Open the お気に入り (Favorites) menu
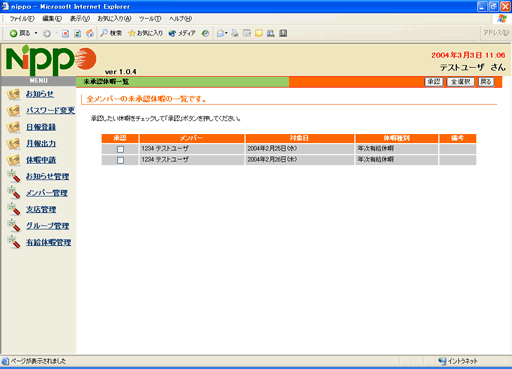This screenshot has width=512, height=369. pyautogui.click(x=114, y=19)
